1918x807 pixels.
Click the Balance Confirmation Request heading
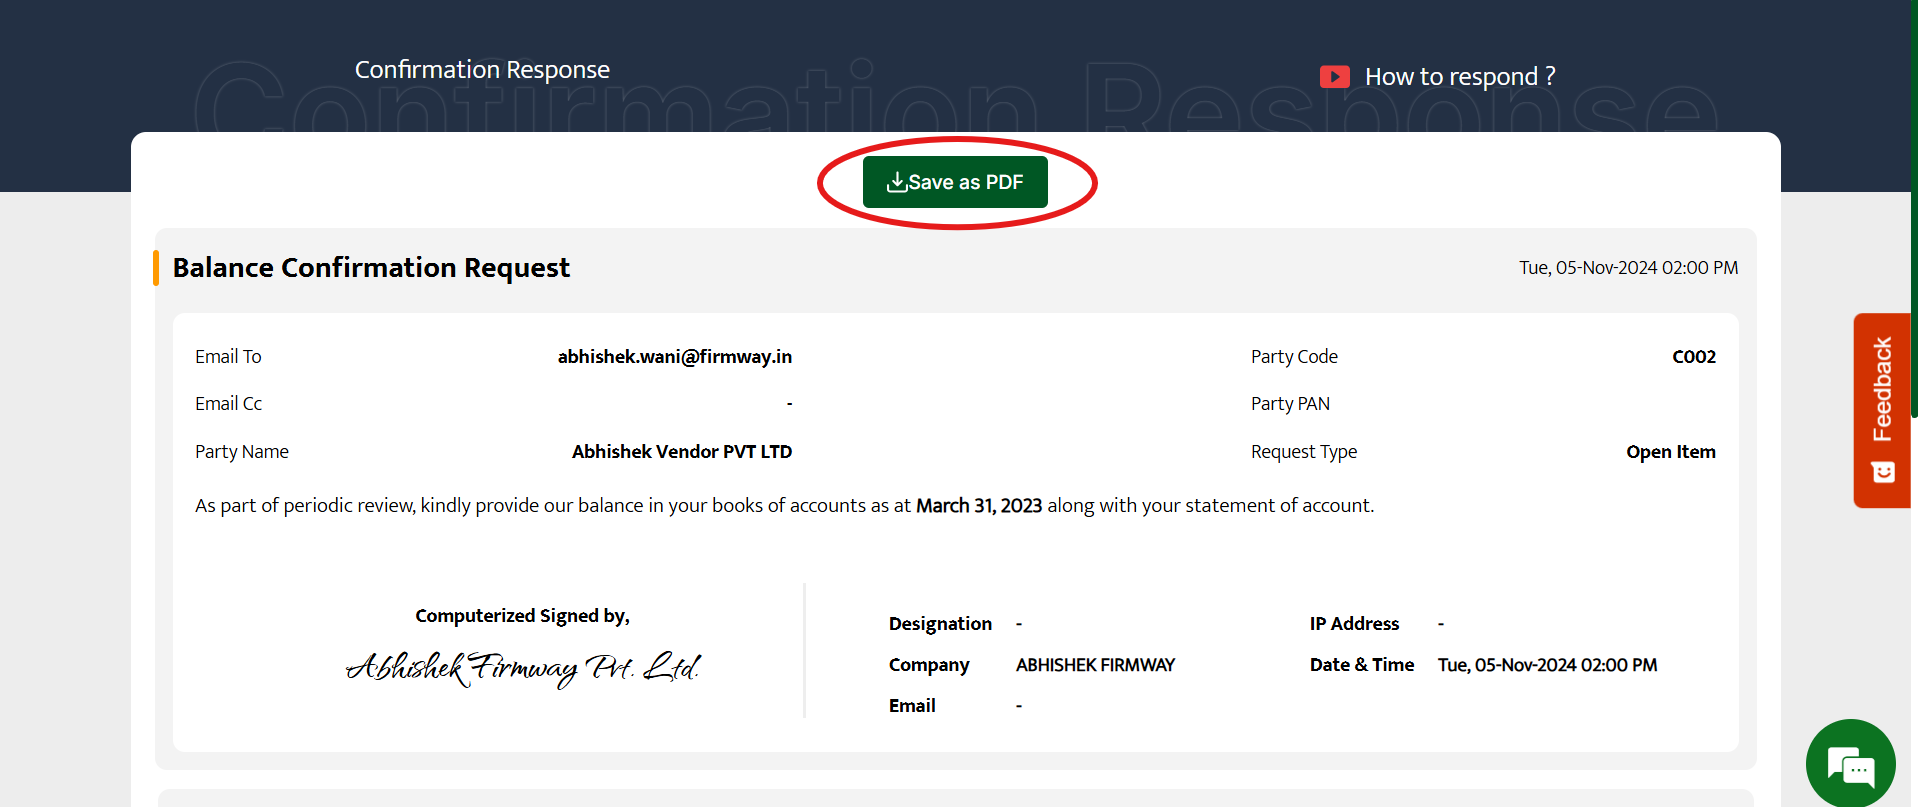tap(371, 268)
